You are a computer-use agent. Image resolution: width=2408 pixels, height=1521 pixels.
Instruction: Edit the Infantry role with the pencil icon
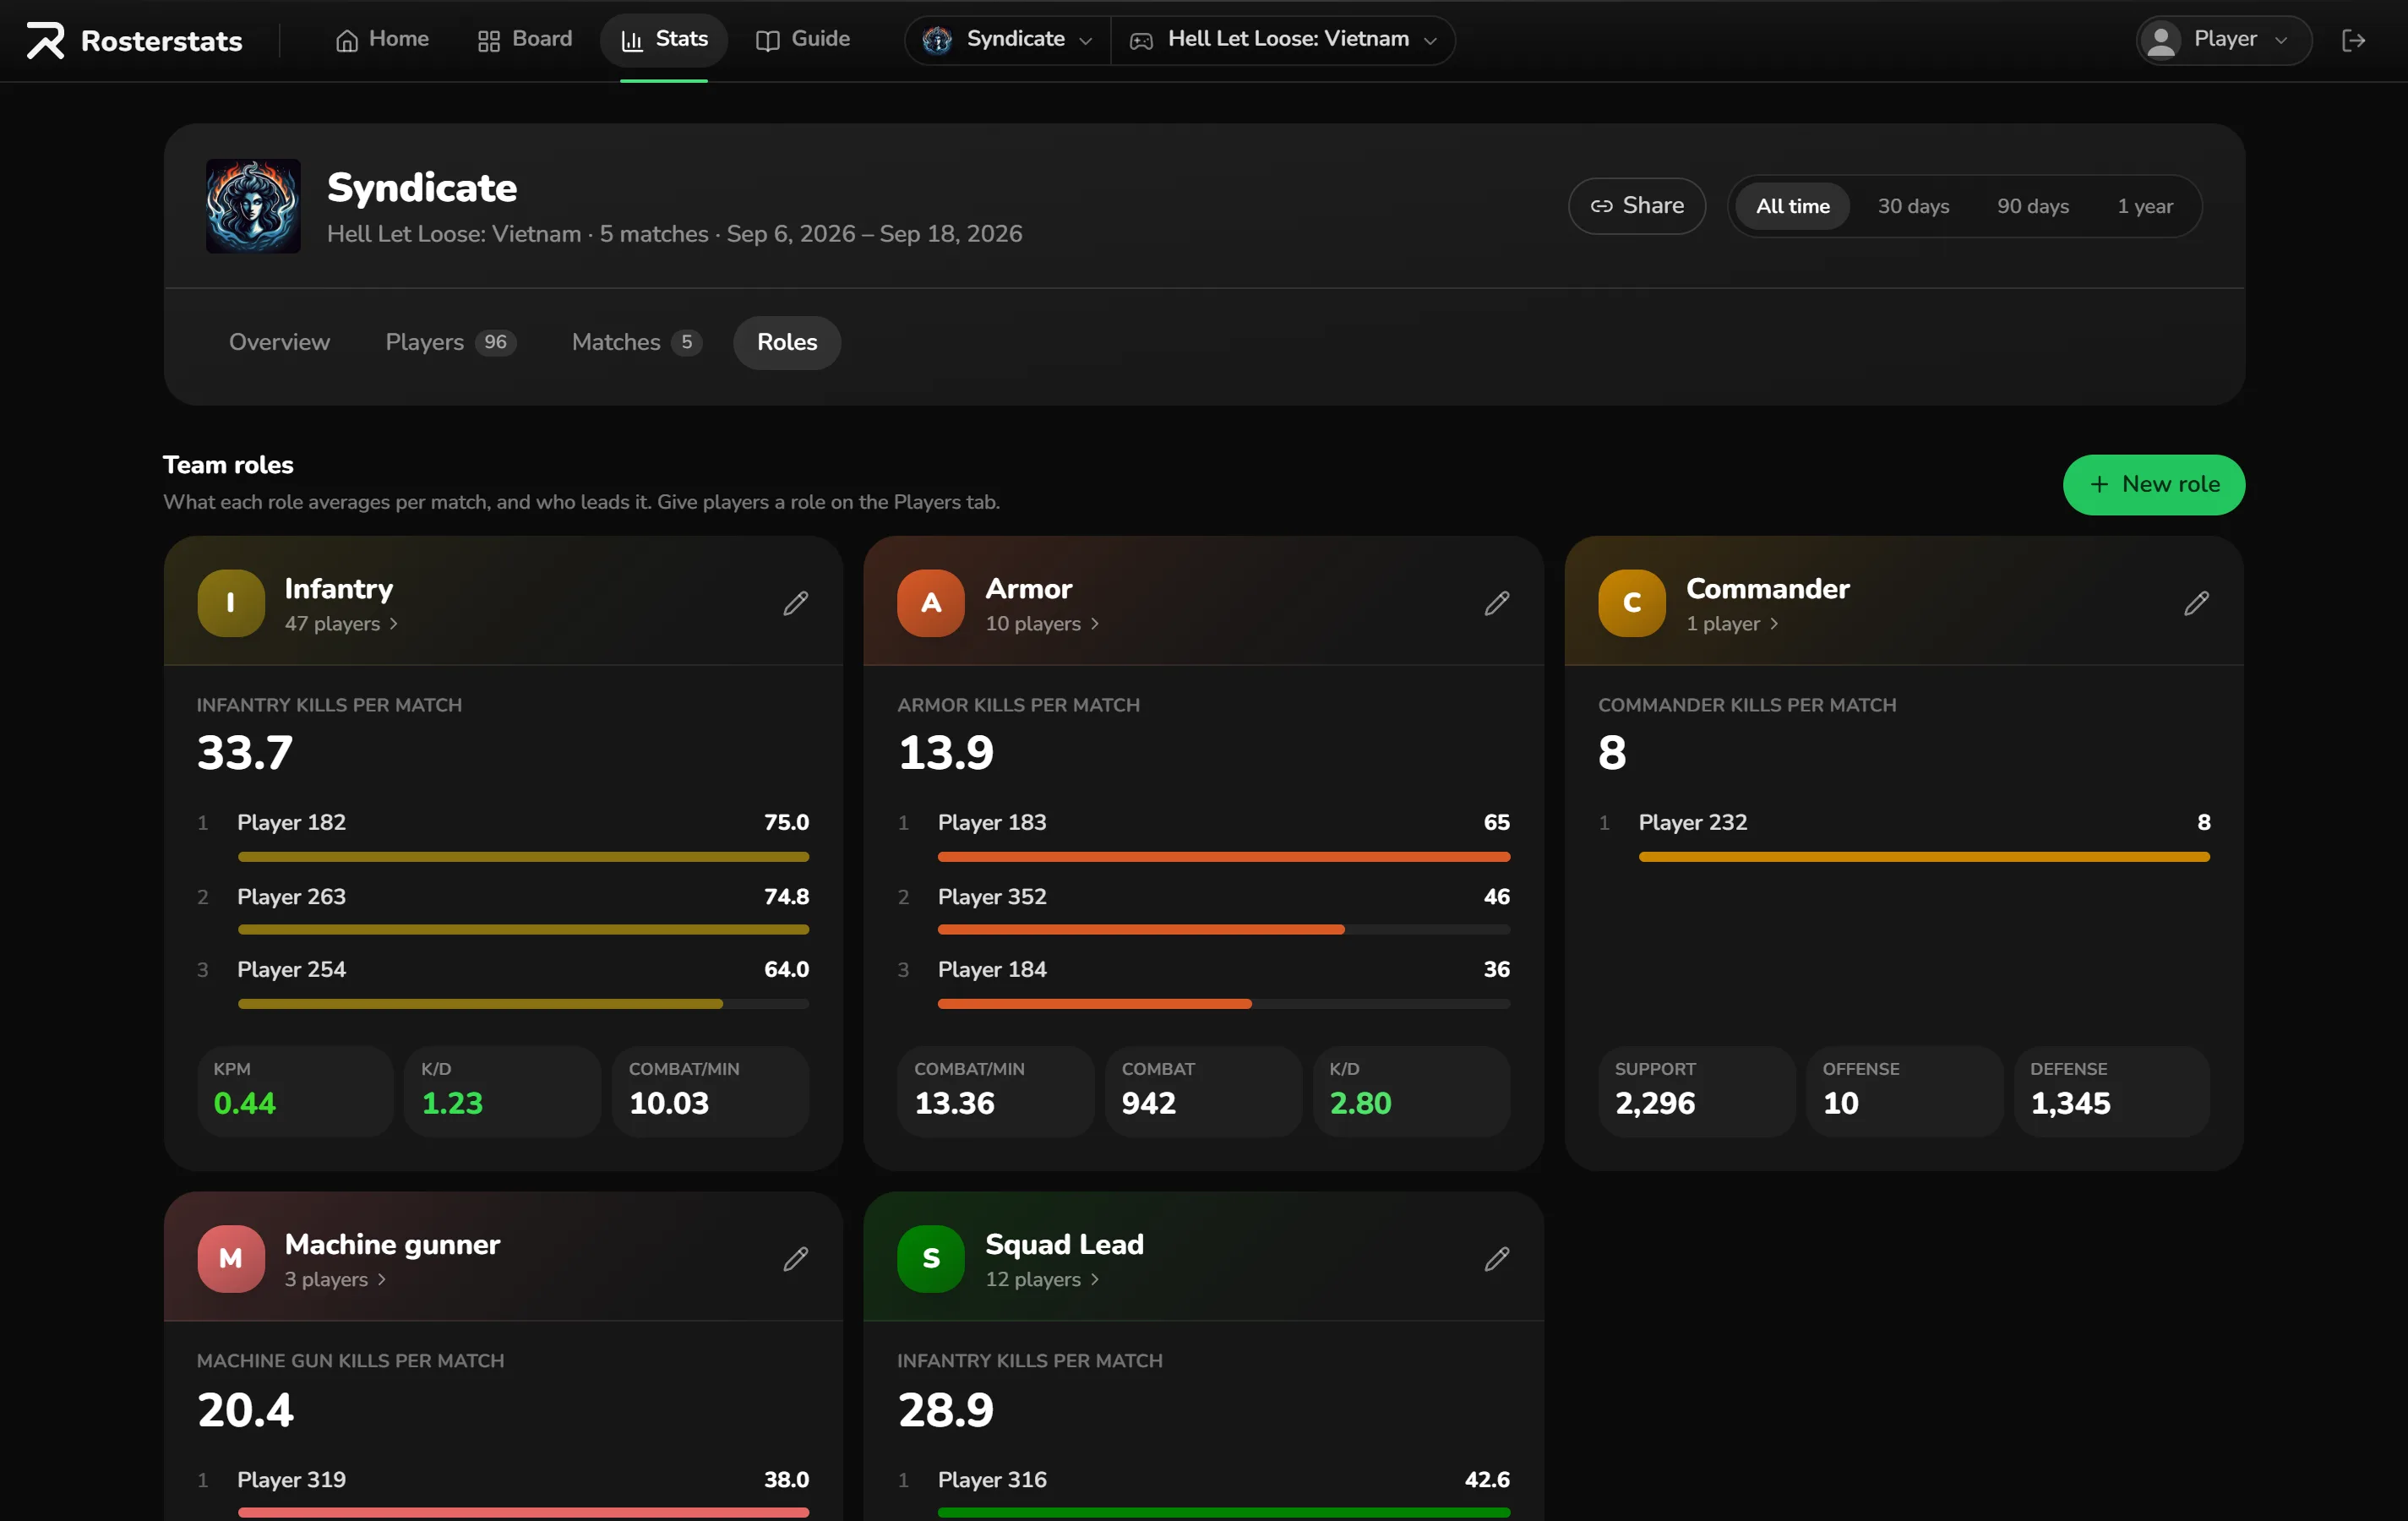click(x=795, y=603)
